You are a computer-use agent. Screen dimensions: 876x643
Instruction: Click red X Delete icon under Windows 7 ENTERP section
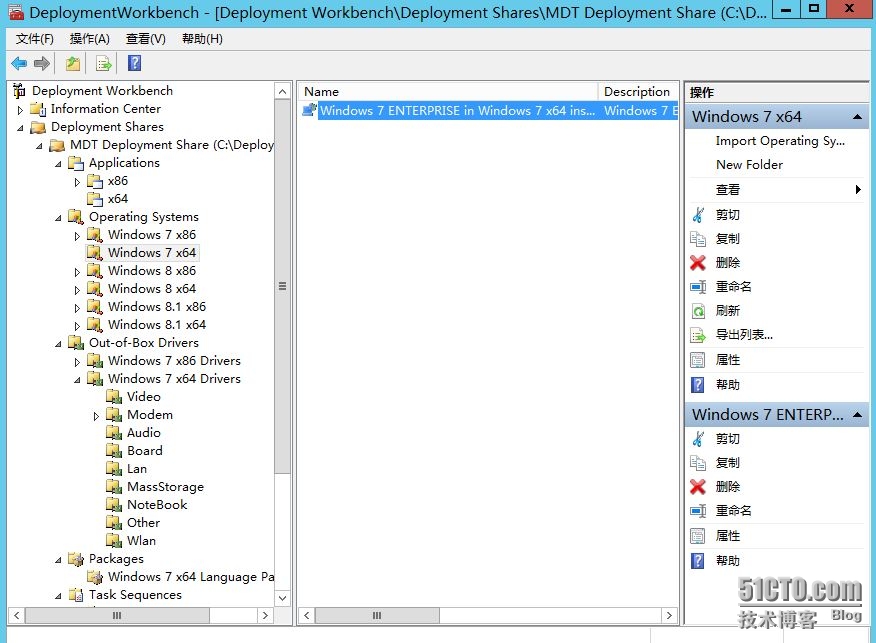[698, 487]
